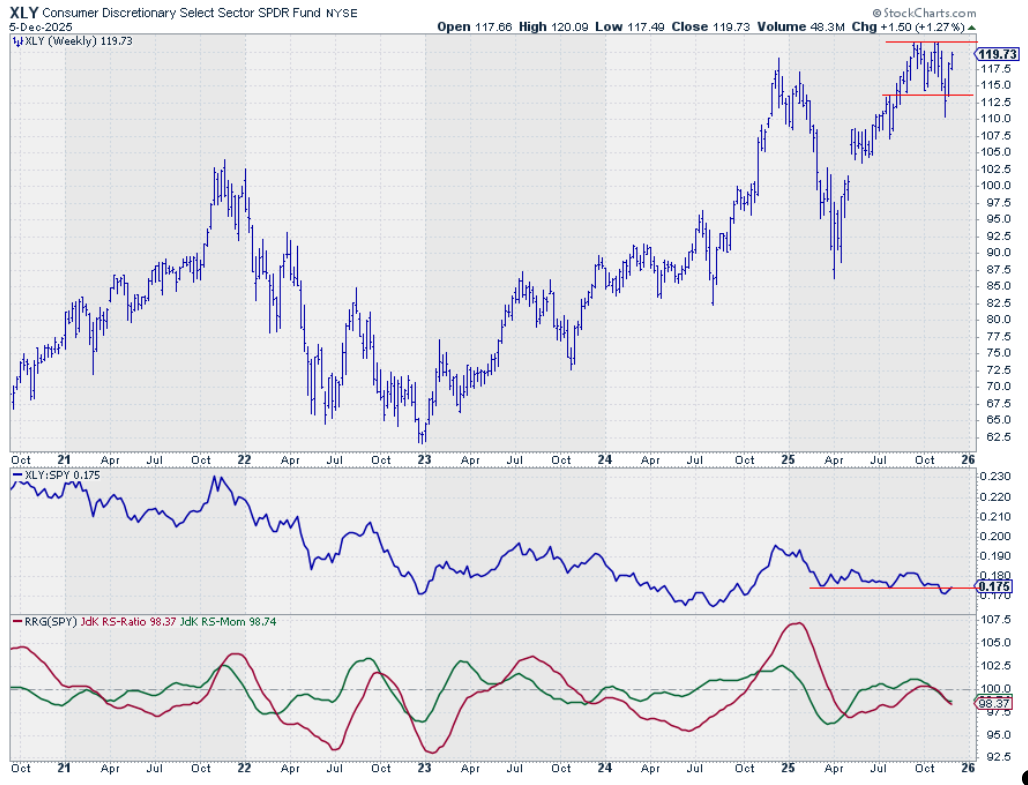Click the 0.220 ratio axis label

pyautogui.click(x=995, y=497)
